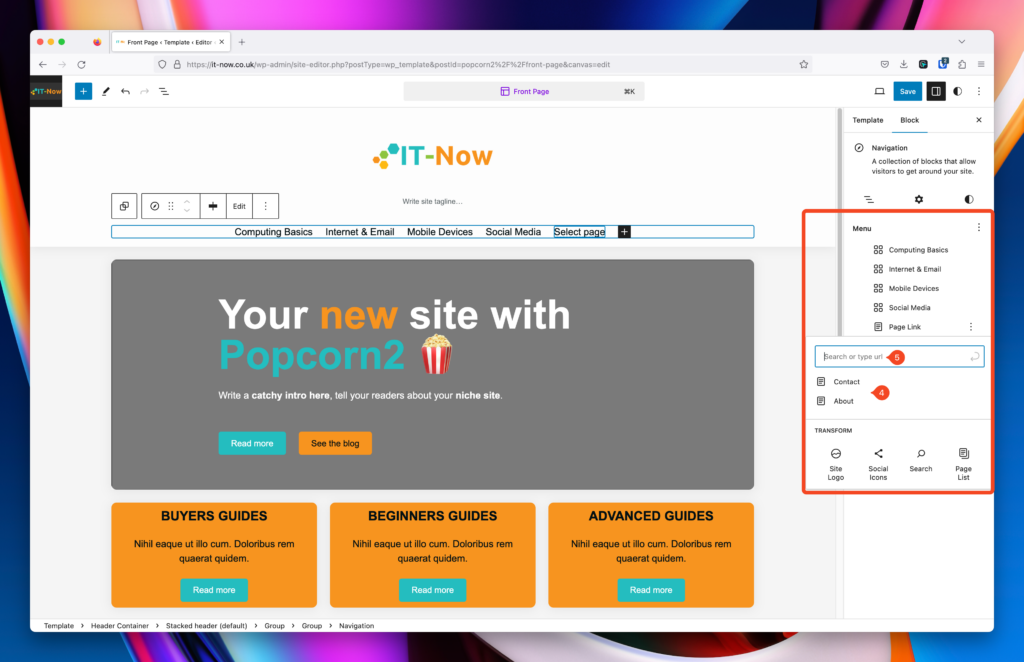The width and height of the screenshot is (1024, 662).
Task: Select the Internet & Email menu link
Action: (360, 232)
